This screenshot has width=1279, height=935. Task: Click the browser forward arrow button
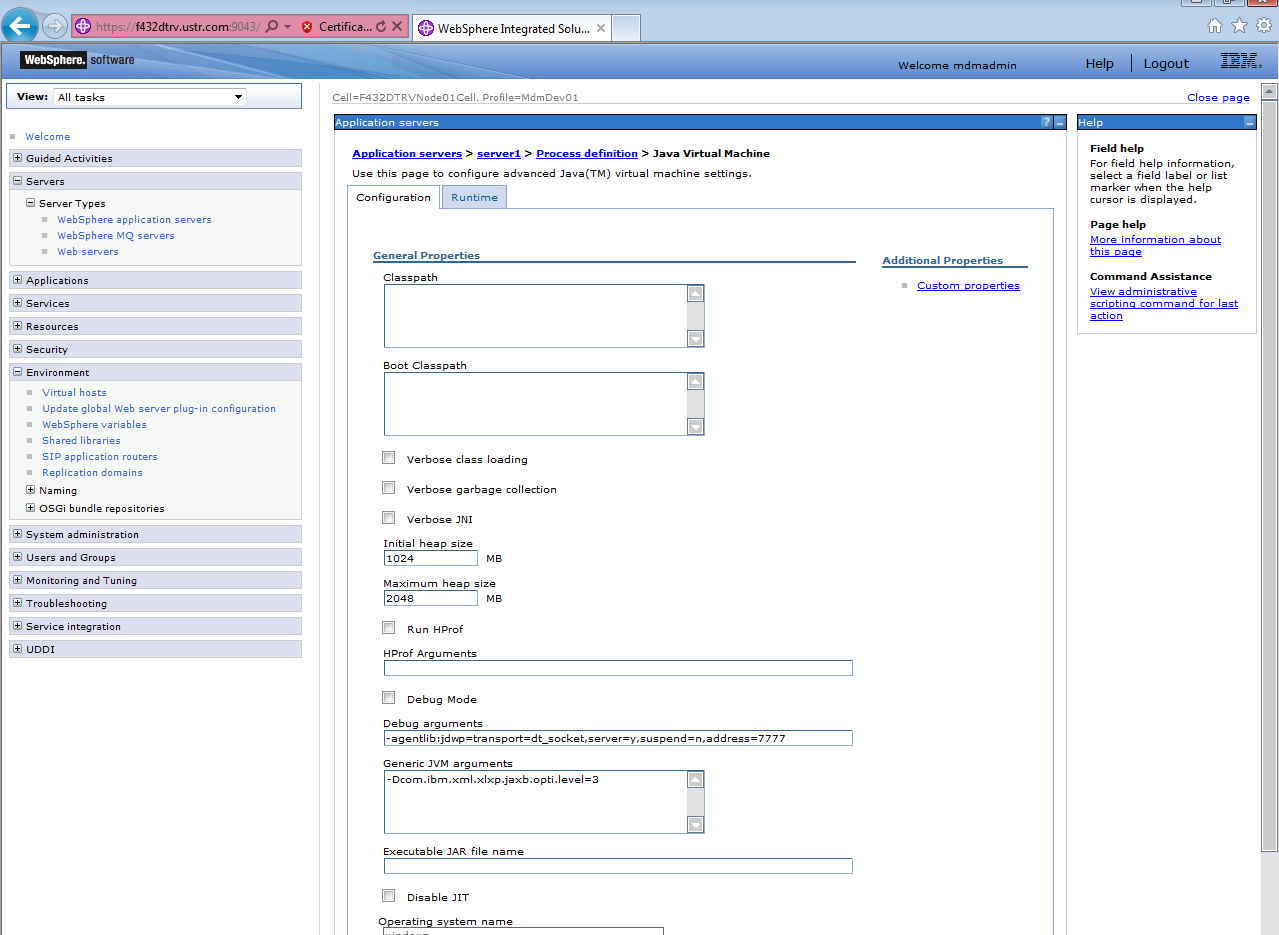54,27
